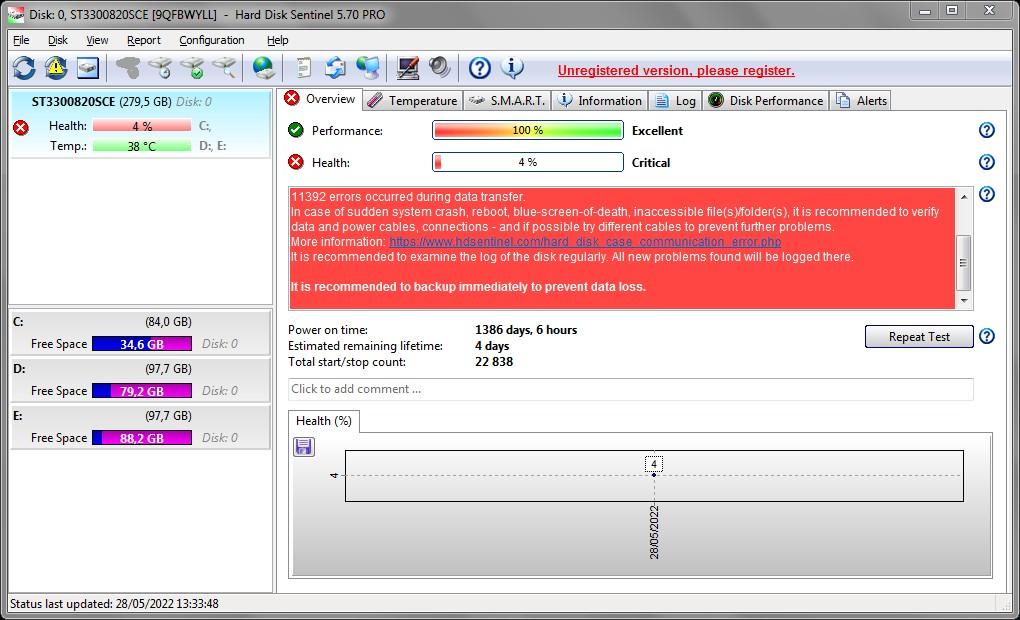Image resolution: width=1020 pixels, height=620 pixels.
Task: Click the speaker sound toolbar icon
Action: [440, 68]
